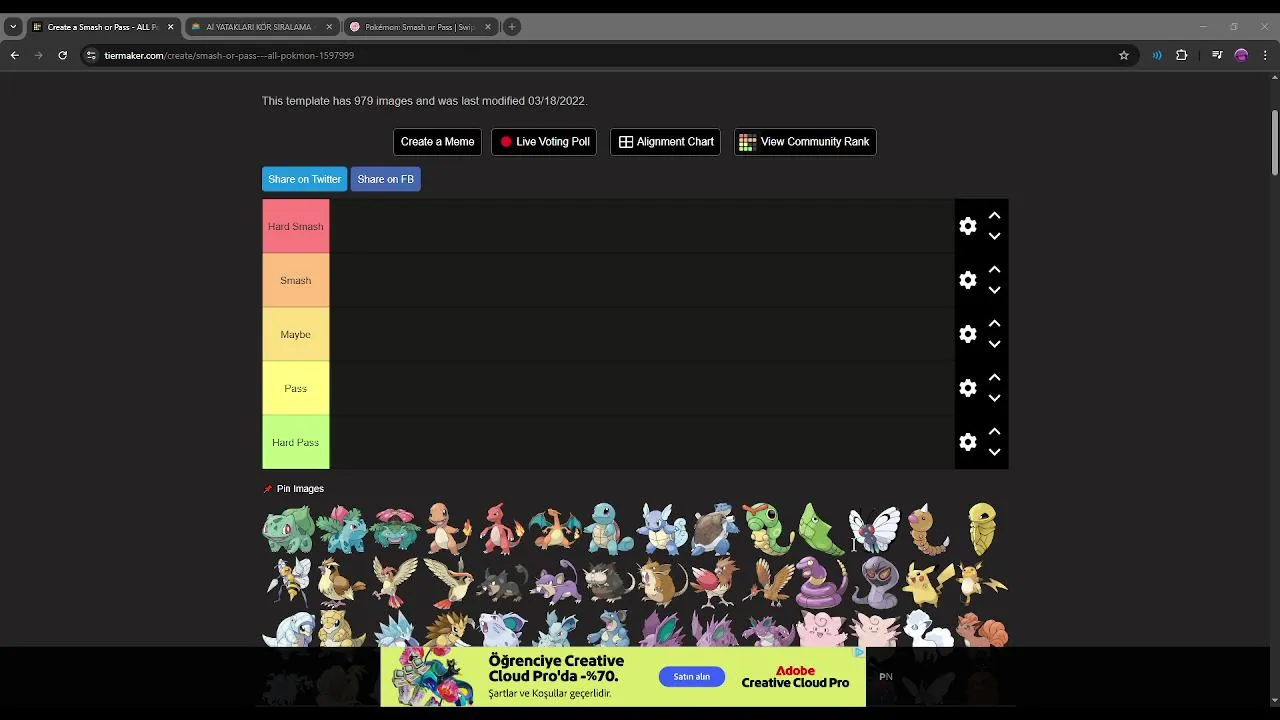Bookmark this page with star icon
Image resolution: width=1280 pixels, height=720 pixels.
point(1124,55)
